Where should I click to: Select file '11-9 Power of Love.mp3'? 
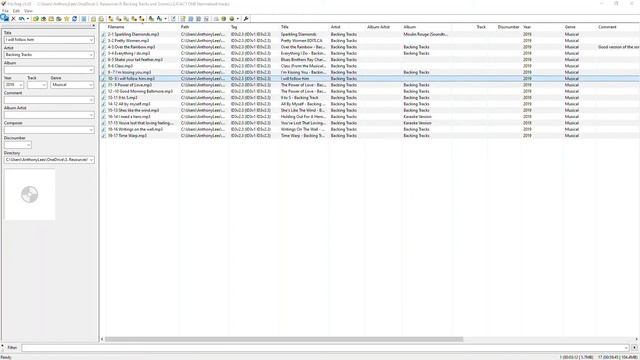click(130, 85)
